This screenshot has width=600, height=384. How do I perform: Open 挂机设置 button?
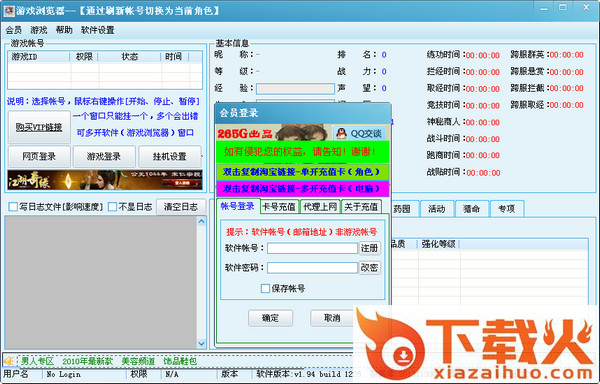170,156
